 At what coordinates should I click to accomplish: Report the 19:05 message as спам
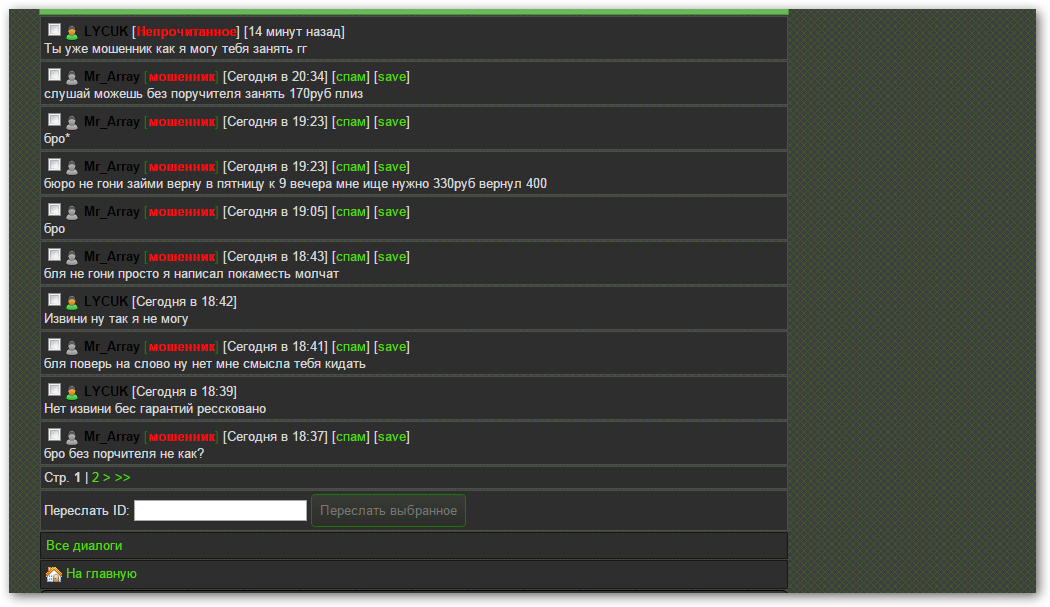(x=351, y=212)
